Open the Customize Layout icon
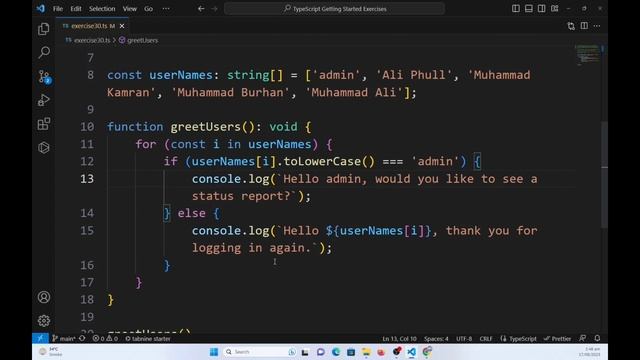Screen dimensions: 640x360 click(x=555, y=9)
